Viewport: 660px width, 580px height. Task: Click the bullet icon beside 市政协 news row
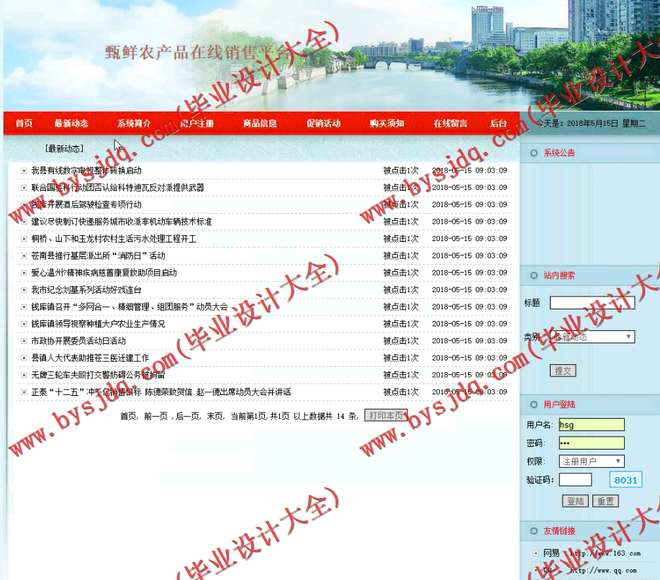pos(24,341)
